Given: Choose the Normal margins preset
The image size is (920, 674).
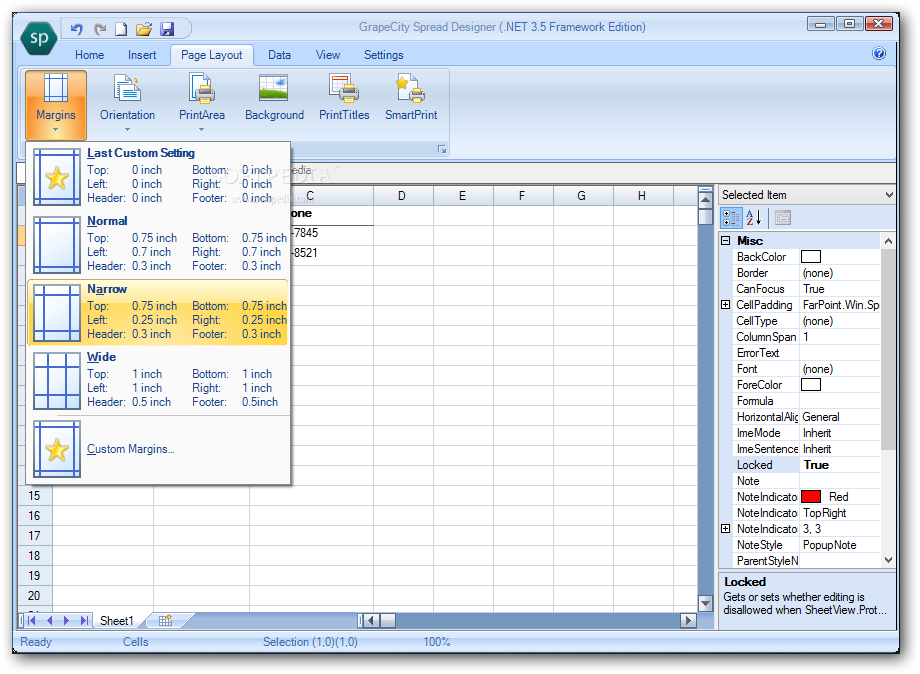Looking at the screenshot, I should pos(158,244).
